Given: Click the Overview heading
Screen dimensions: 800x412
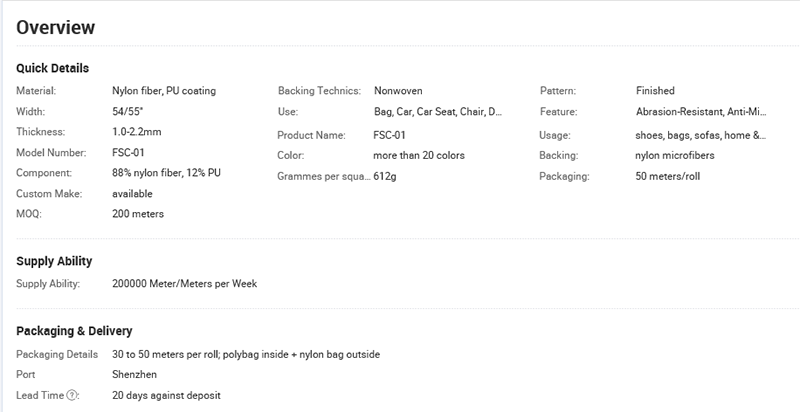Looking at the screenshot, I should (56, 27).
